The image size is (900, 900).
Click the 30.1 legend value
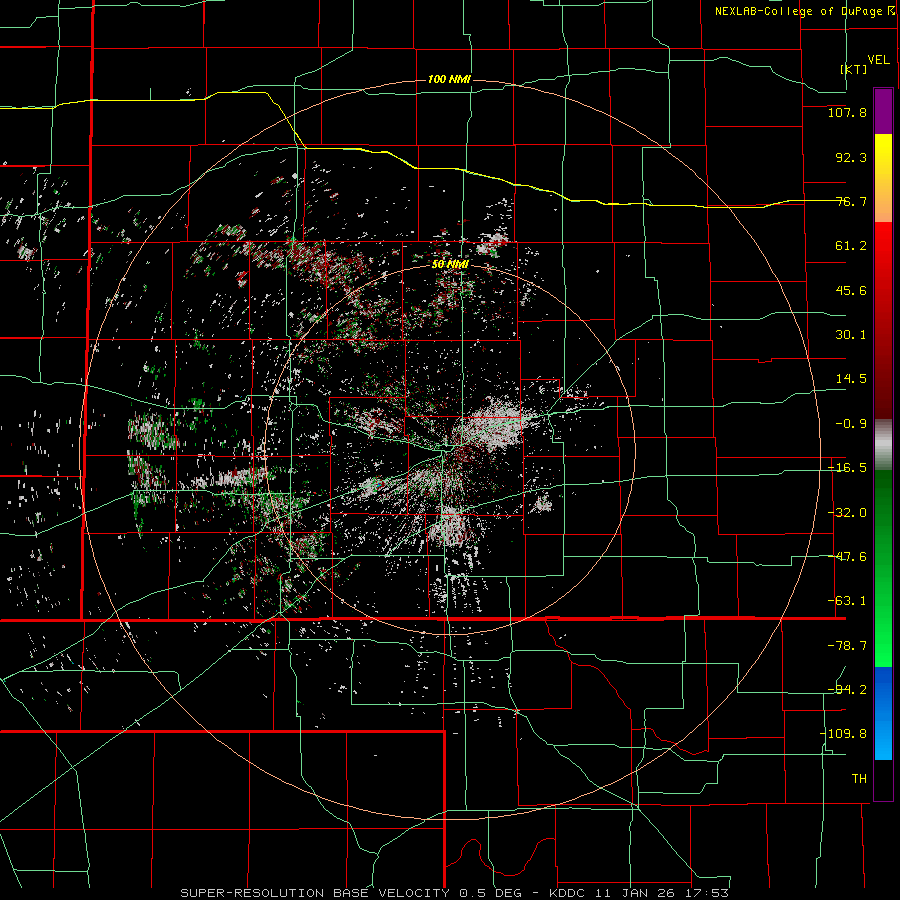(851, 335)
